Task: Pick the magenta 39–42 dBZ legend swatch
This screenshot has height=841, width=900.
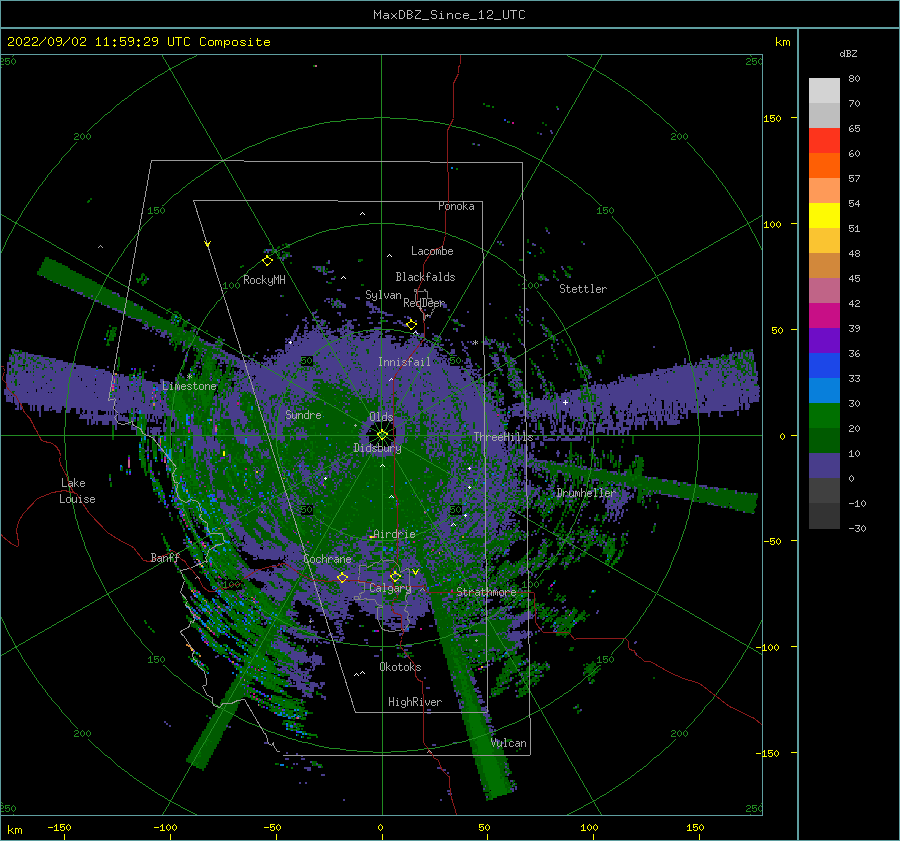Action: point(824,315)
